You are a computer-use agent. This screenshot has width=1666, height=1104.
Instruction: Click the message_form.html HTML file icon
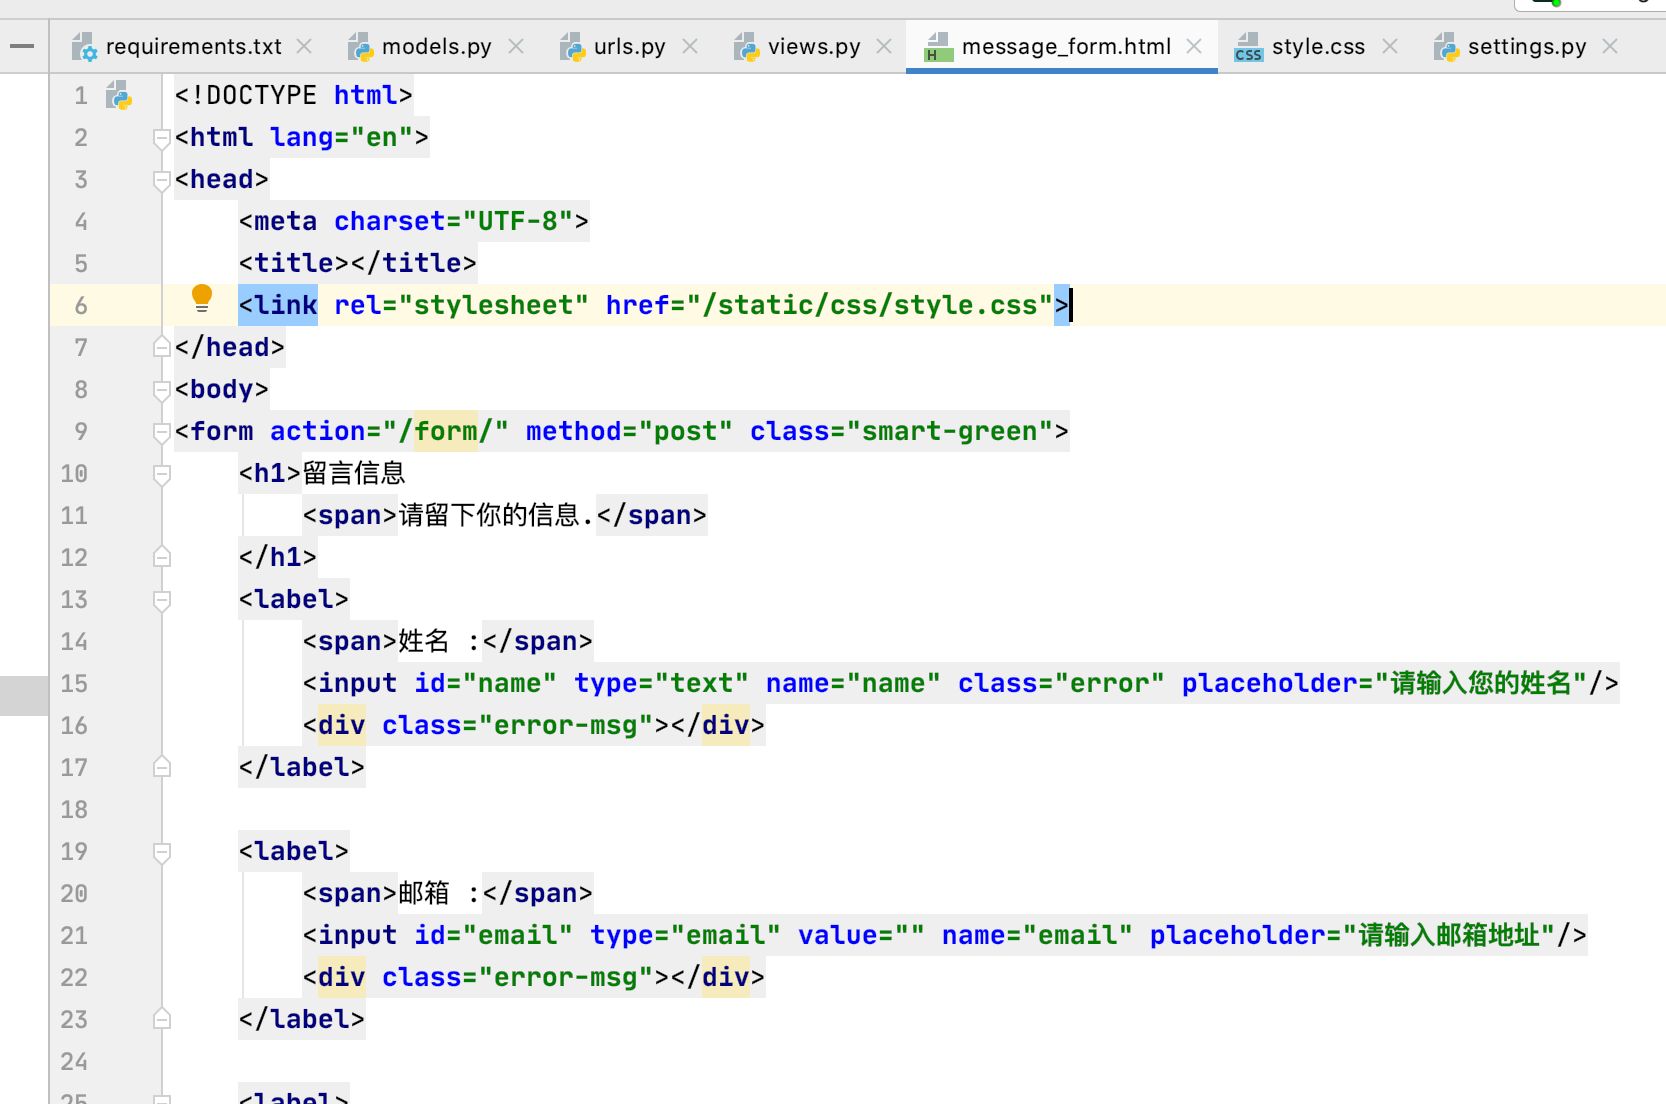938,47
